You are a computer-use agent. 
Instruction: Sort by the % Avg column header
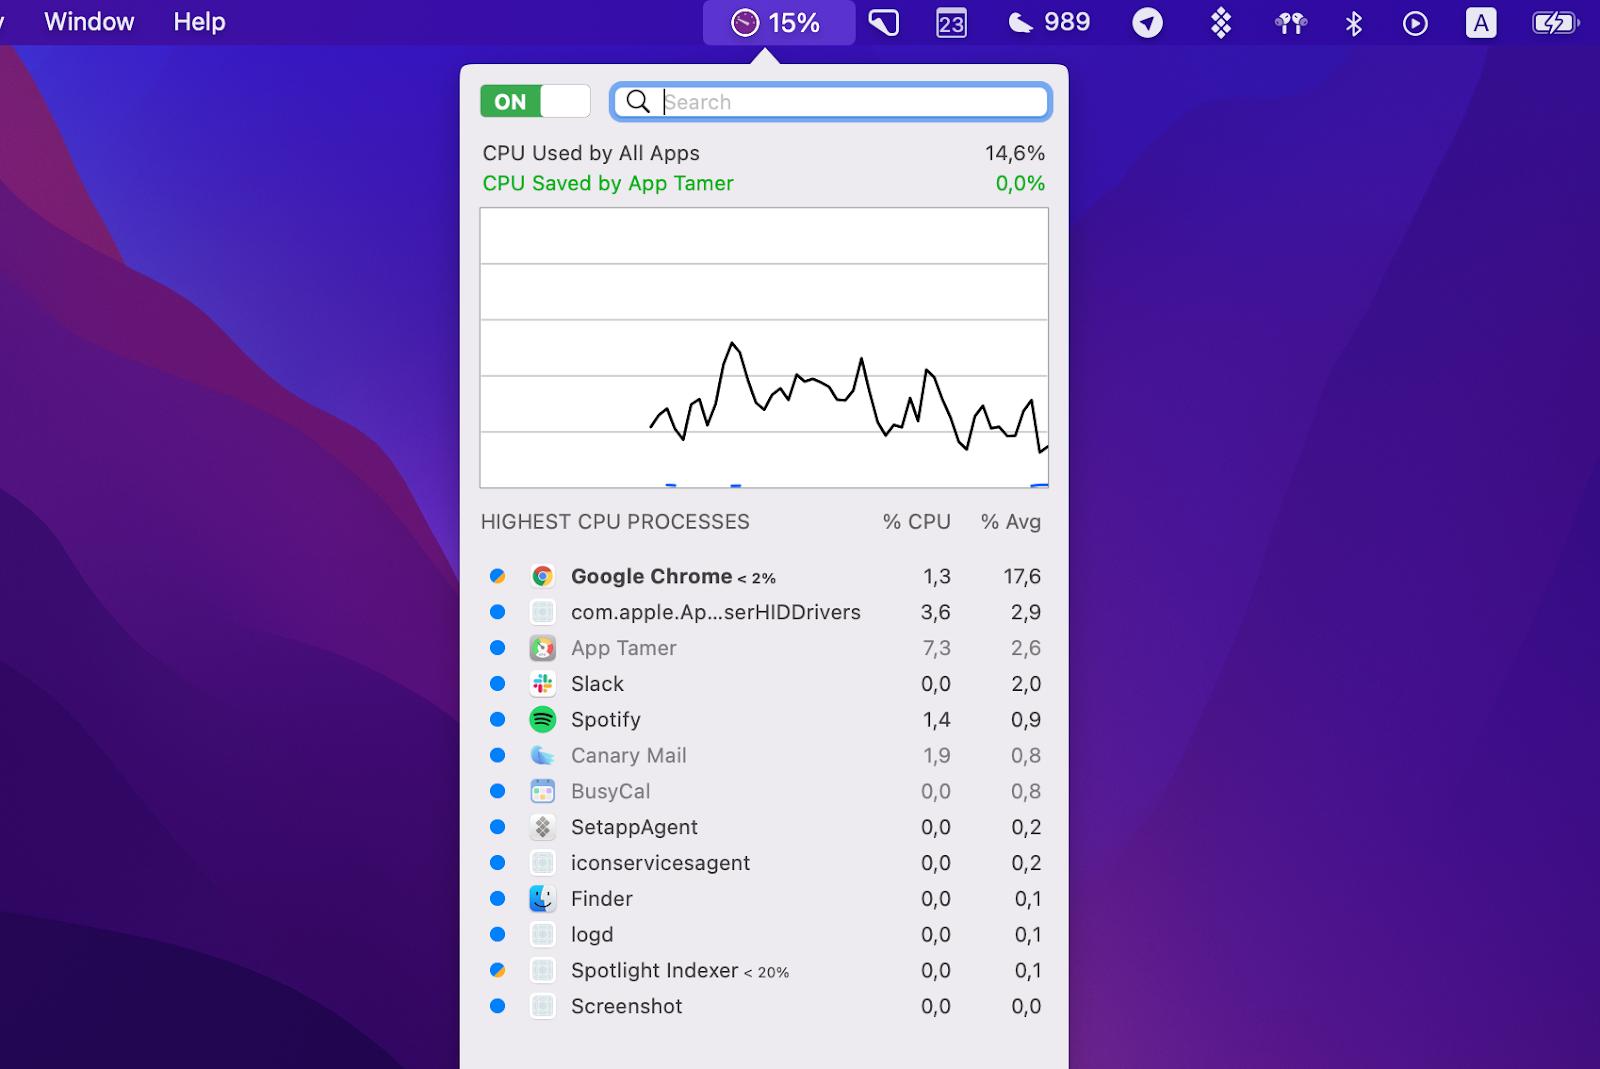[1010, 522]
